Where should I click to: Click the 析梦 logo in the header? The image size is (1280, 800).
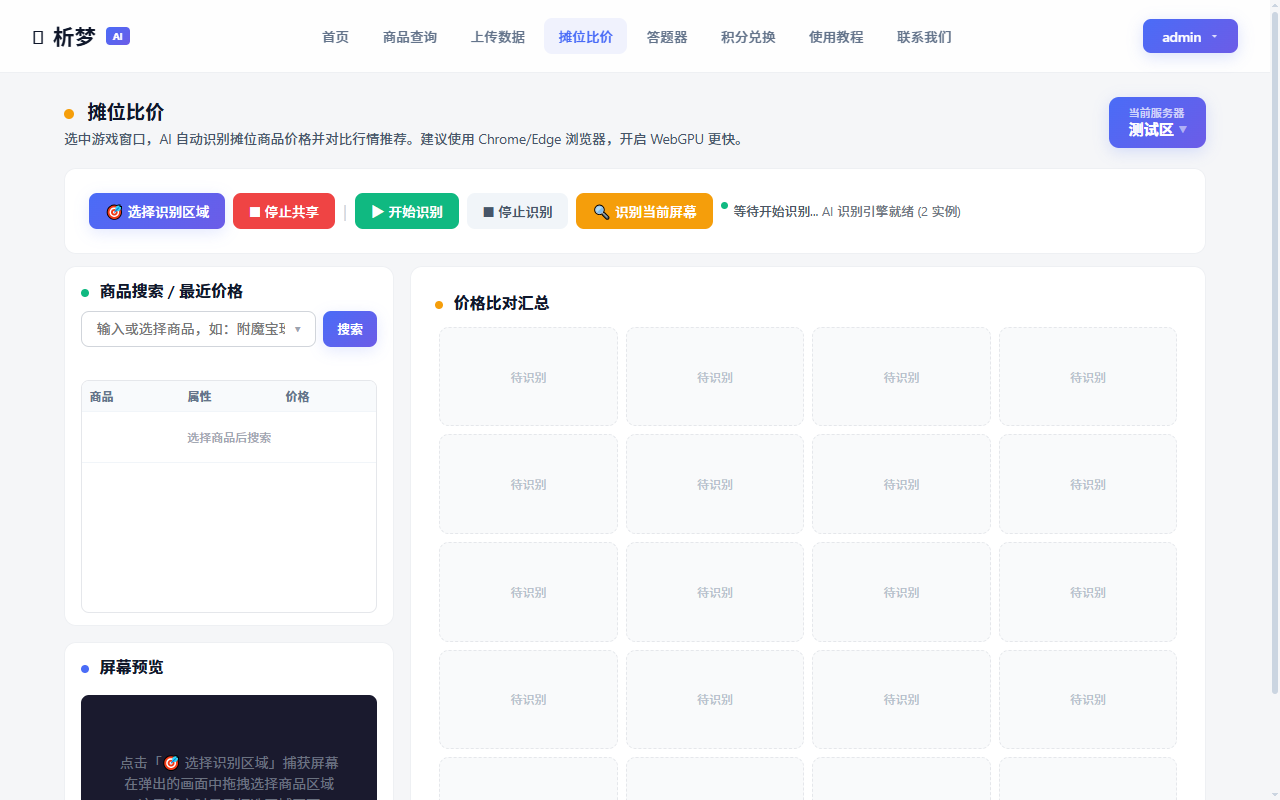[80, 37]
